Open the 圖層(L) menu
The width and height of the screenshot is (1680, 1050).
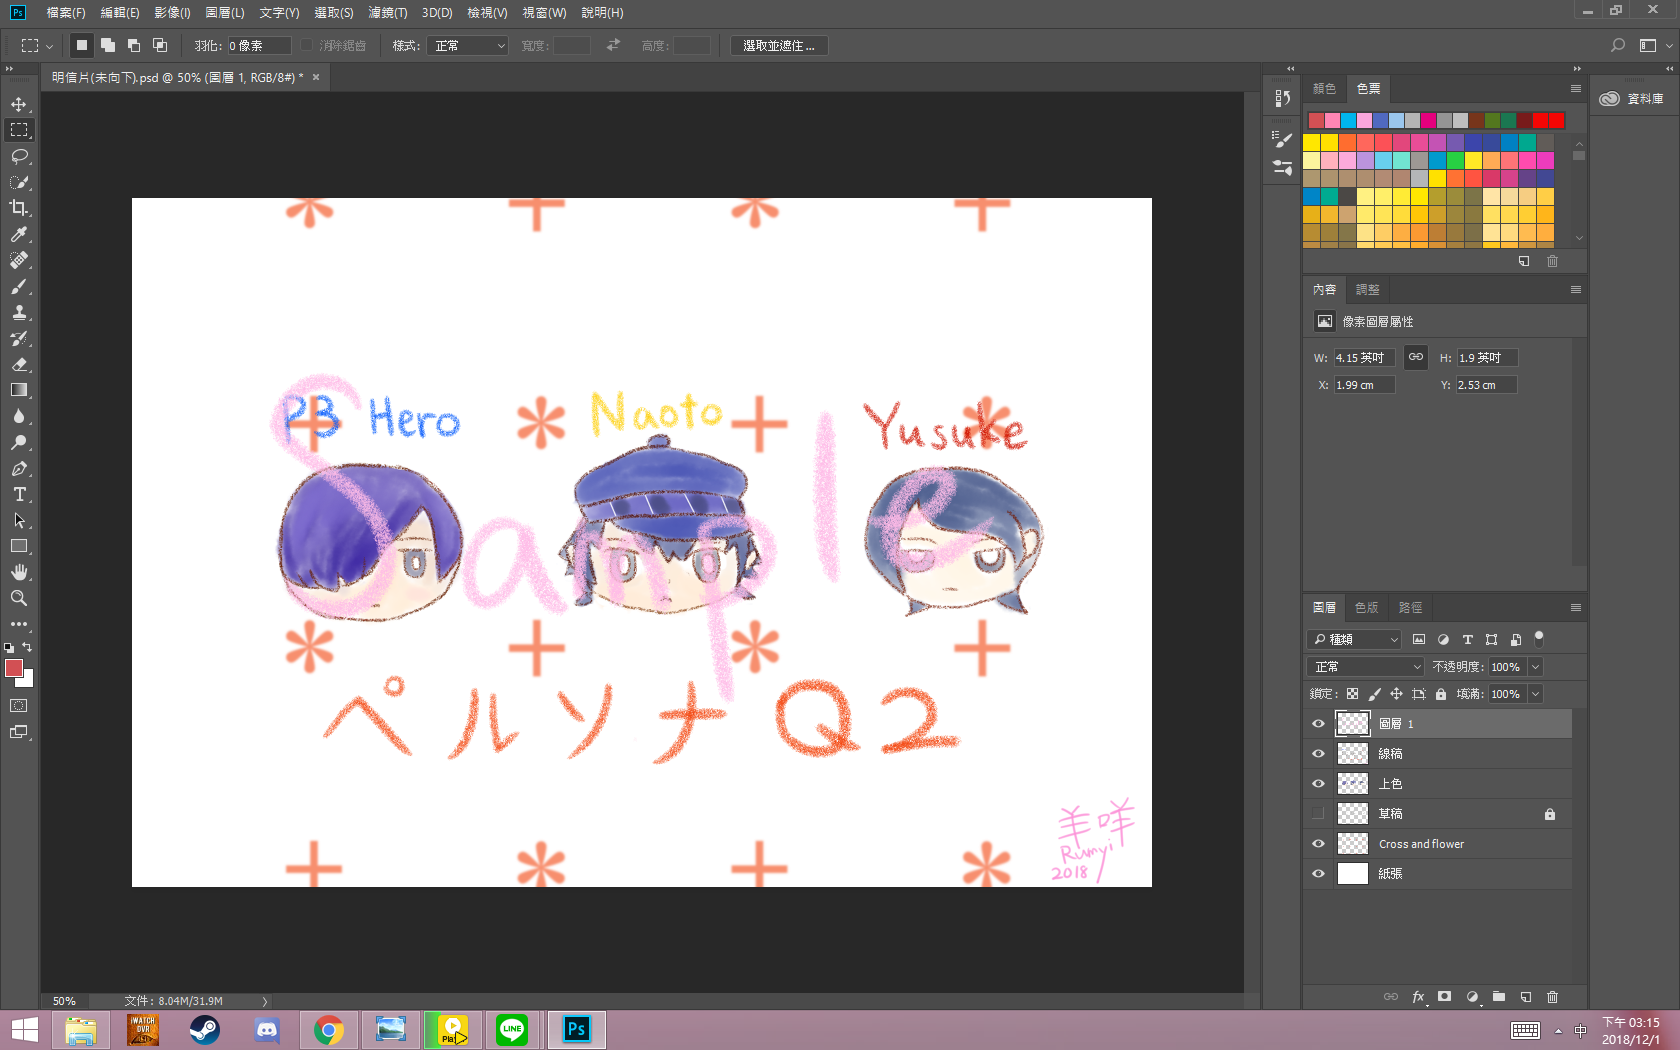pos(225,13)
